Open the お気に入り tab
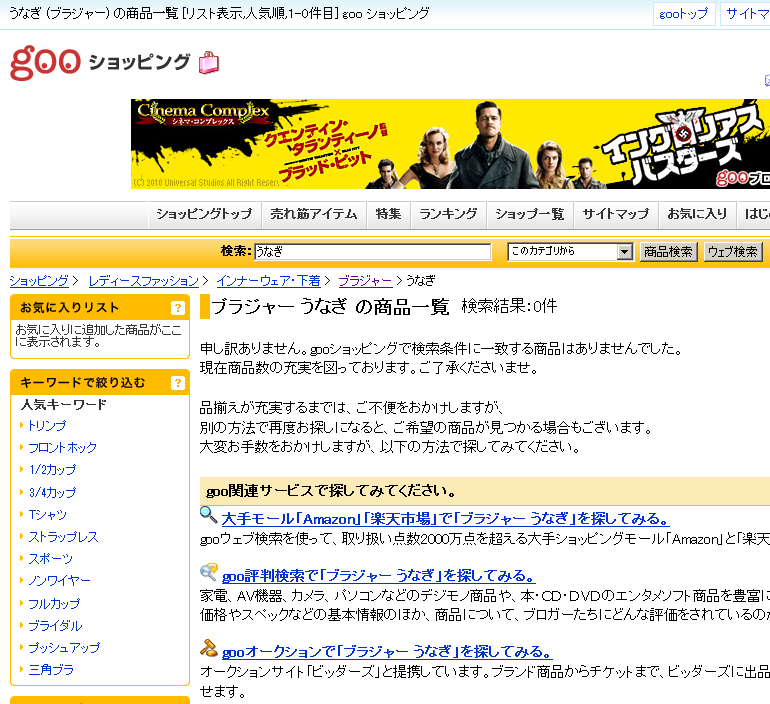Image resolution: width=770 pixels, height=704 pixels. coord(697,215)
